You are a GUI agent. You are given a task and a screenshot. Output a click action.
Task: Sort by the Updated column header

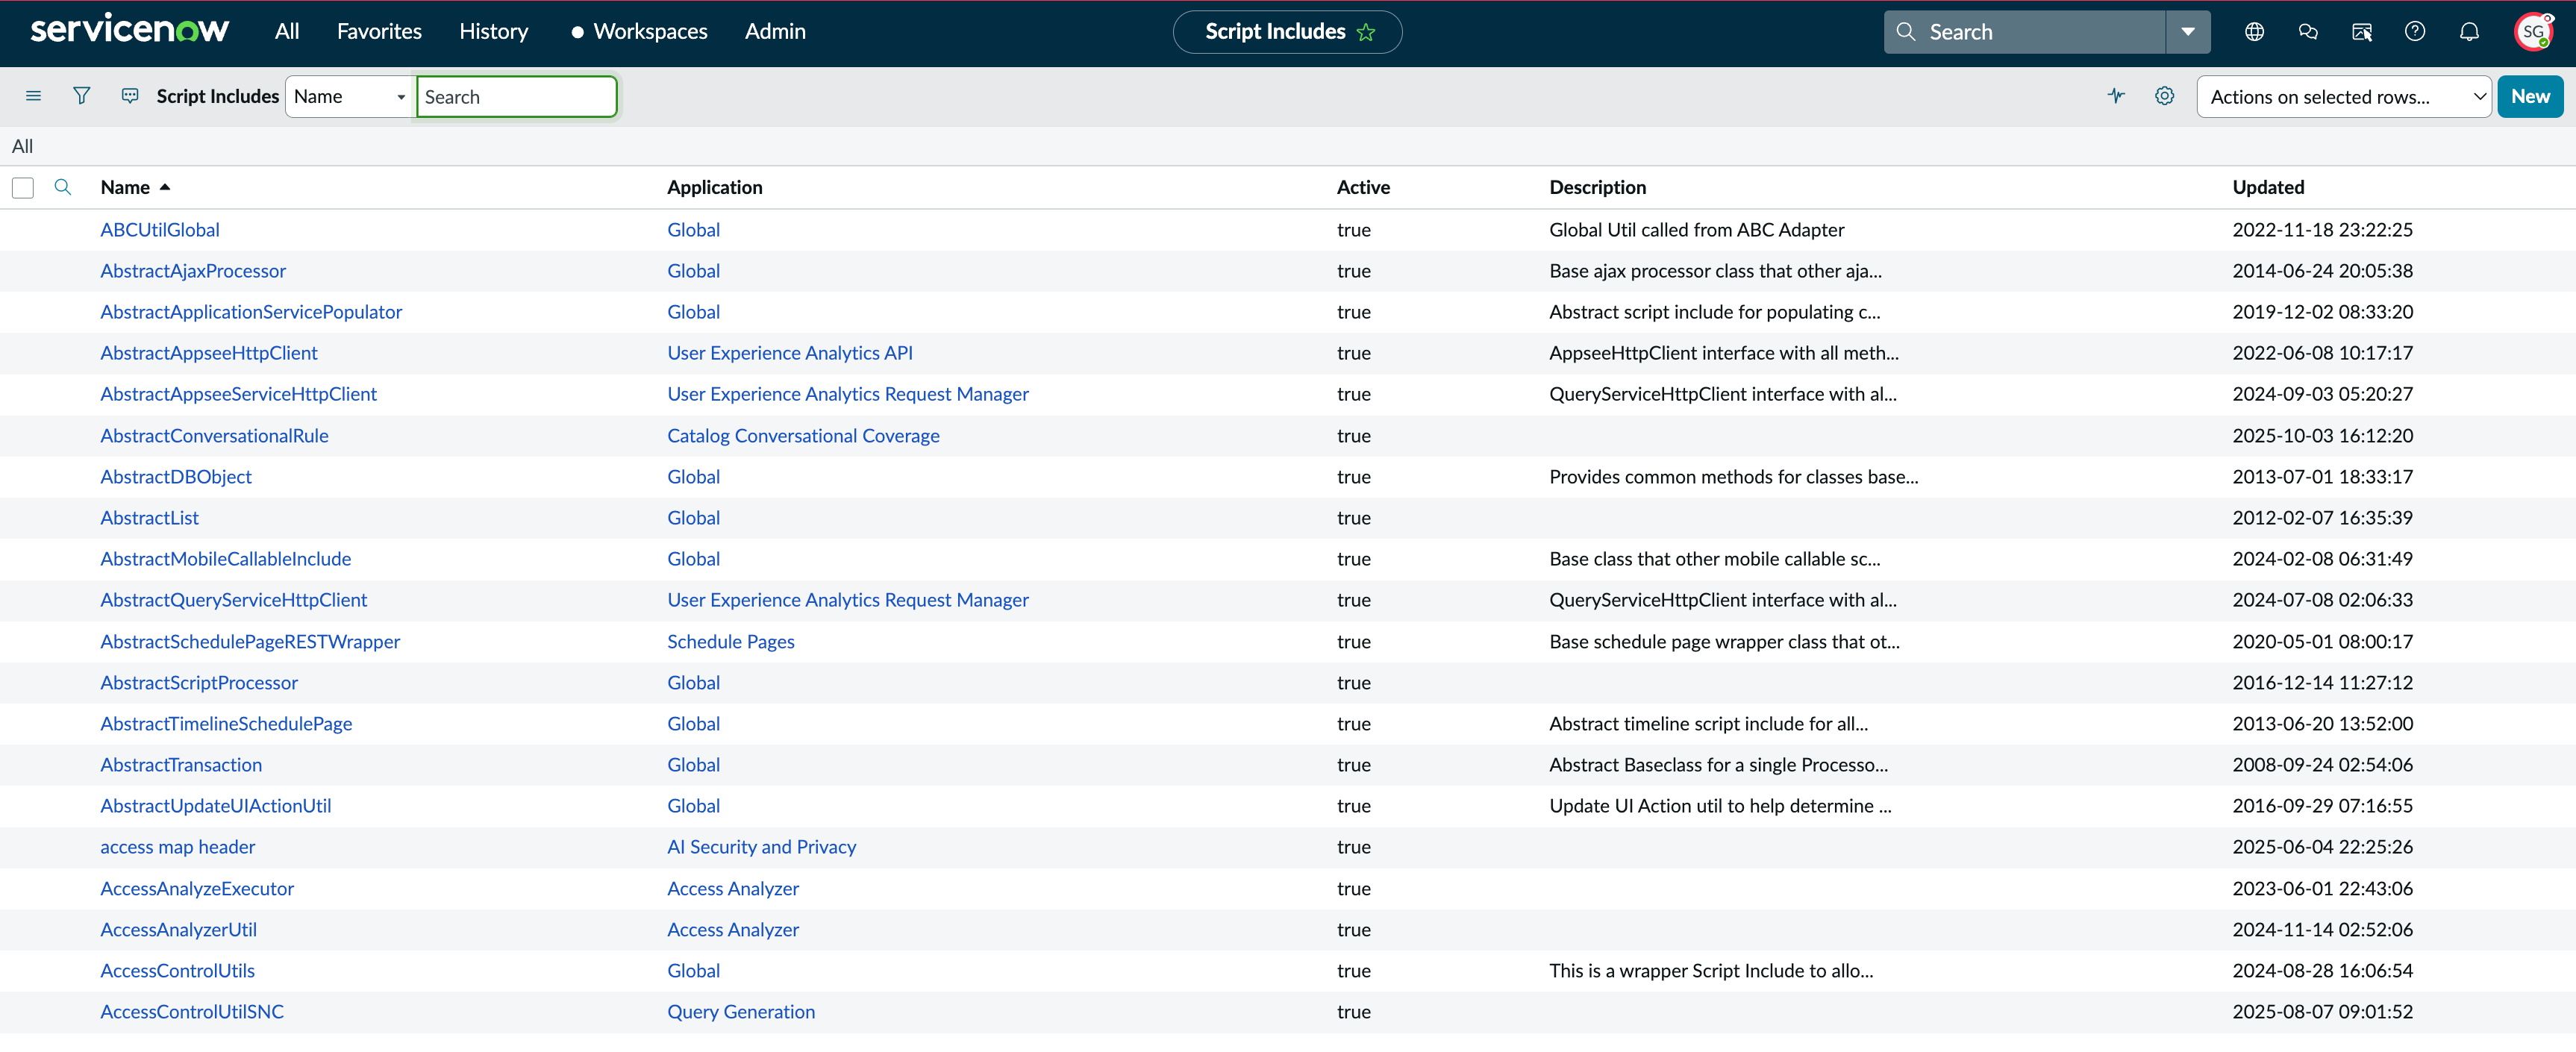(2268, 188)
